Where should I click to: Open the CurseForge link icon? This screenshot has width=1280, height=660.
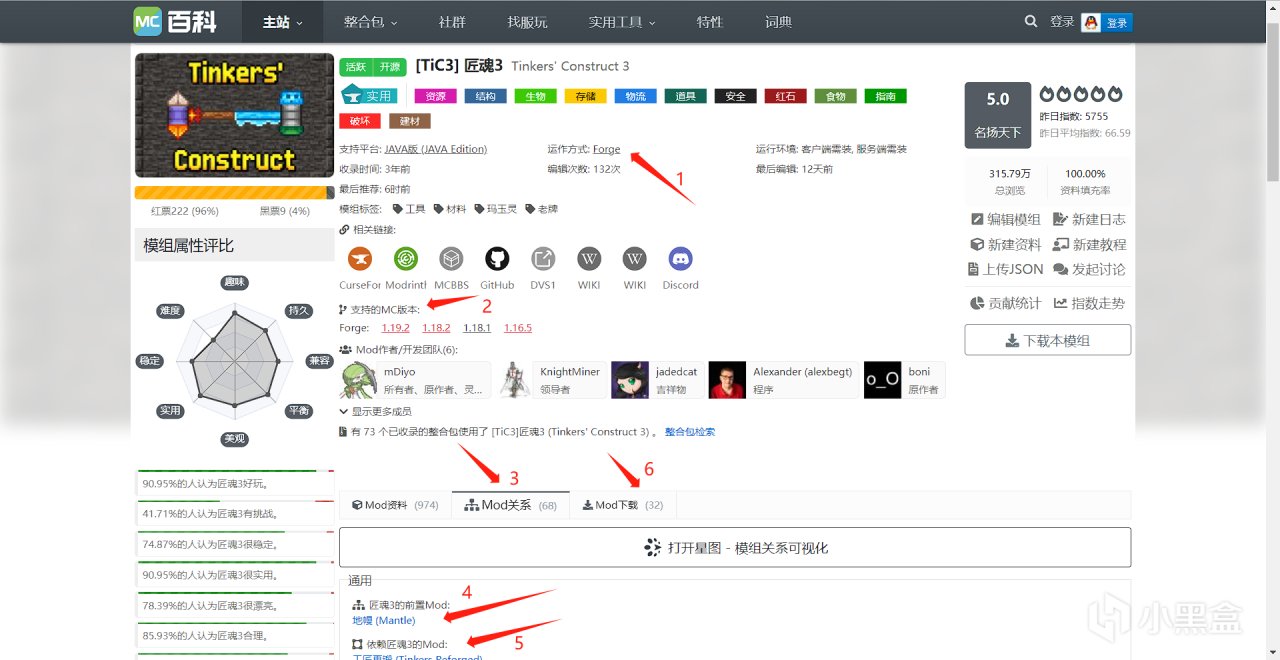pos(359,260)
